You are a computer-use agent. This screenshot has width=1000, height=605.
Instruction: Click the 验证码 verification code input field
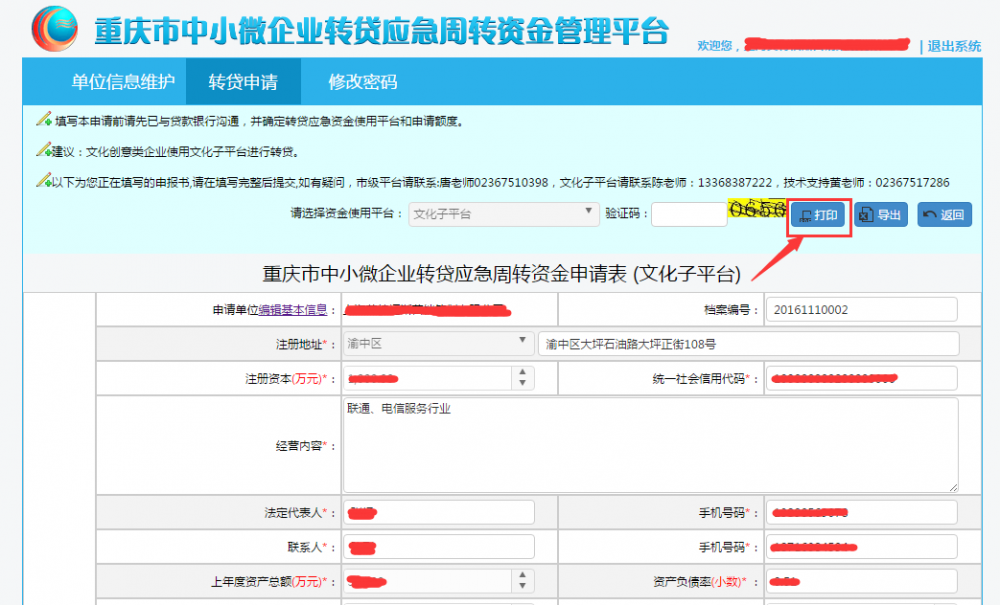[690, 213]
